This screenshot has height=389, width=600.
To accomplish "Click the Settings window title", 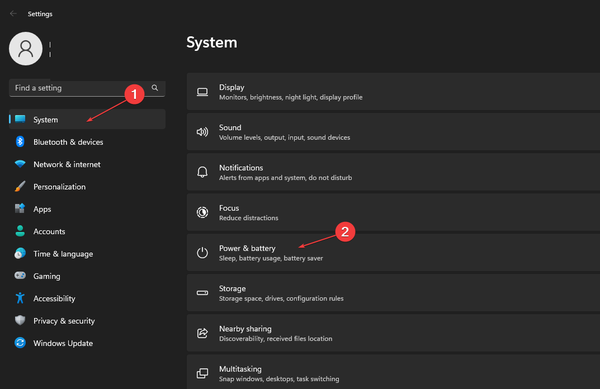I will 40,14.
